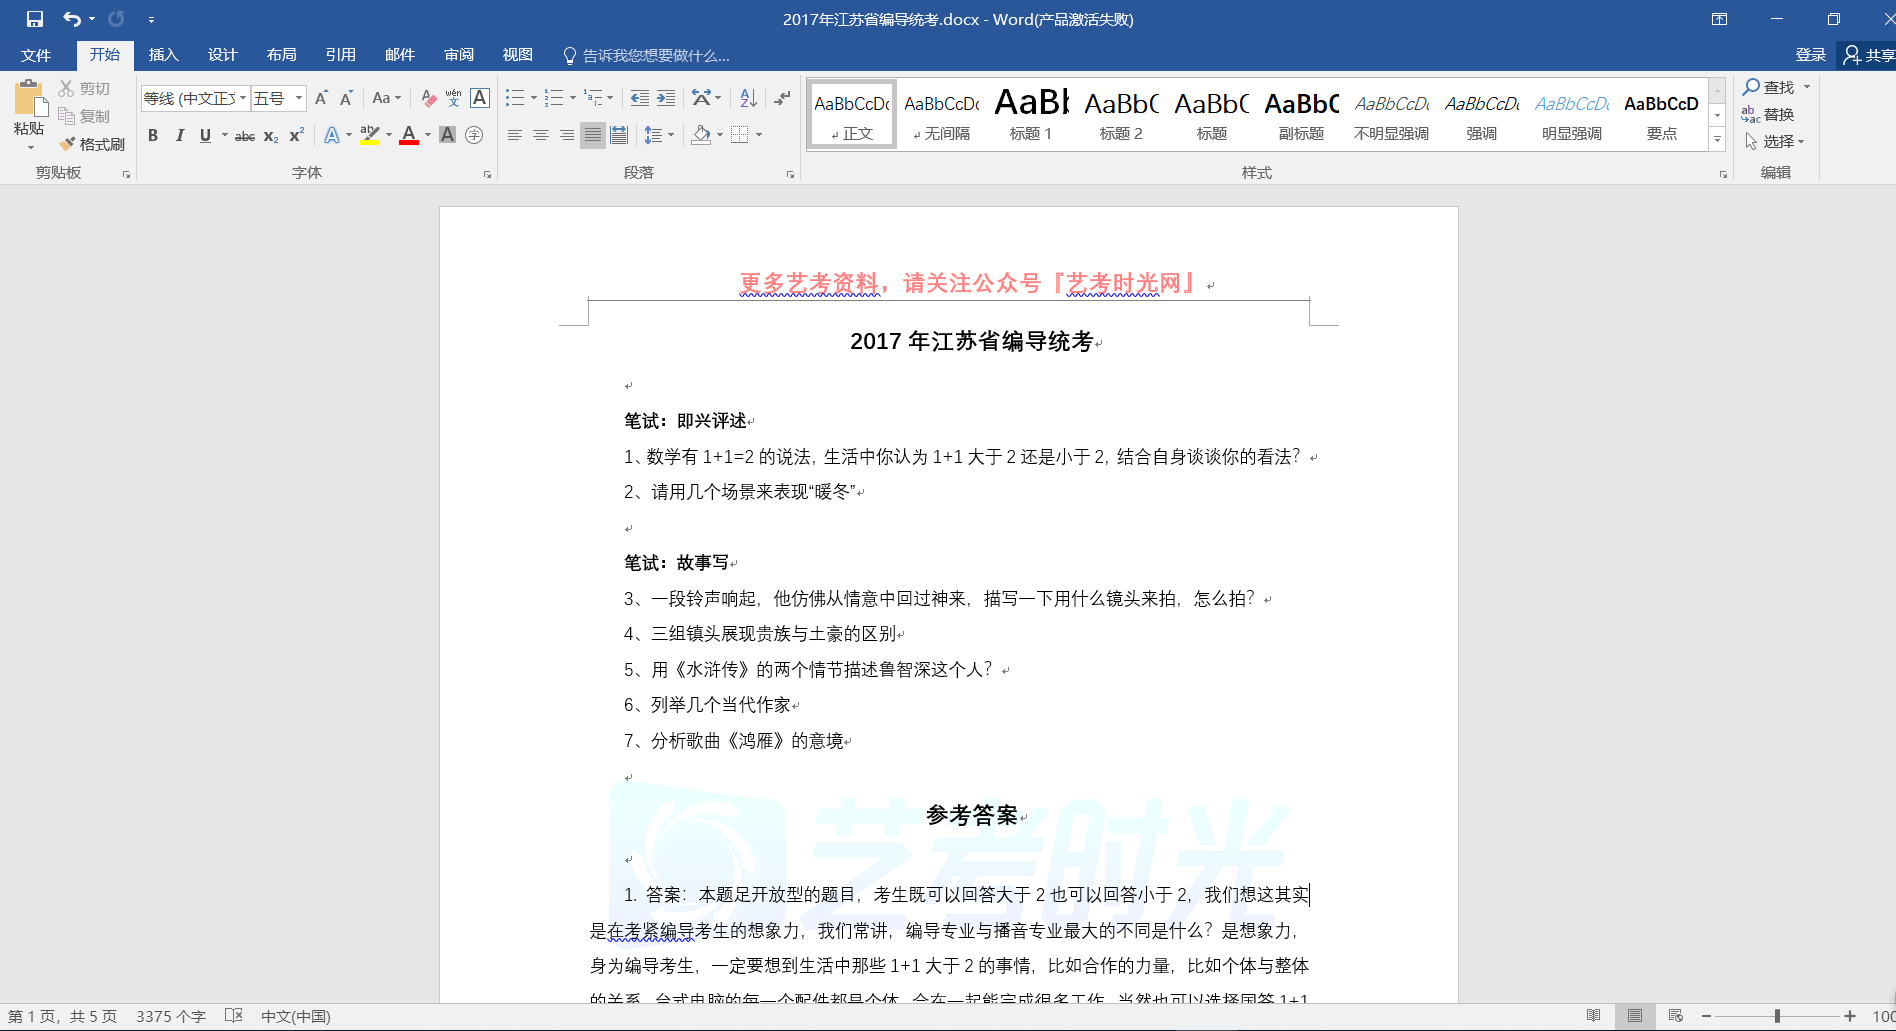Open the font size dropdown

click(298, 98)
